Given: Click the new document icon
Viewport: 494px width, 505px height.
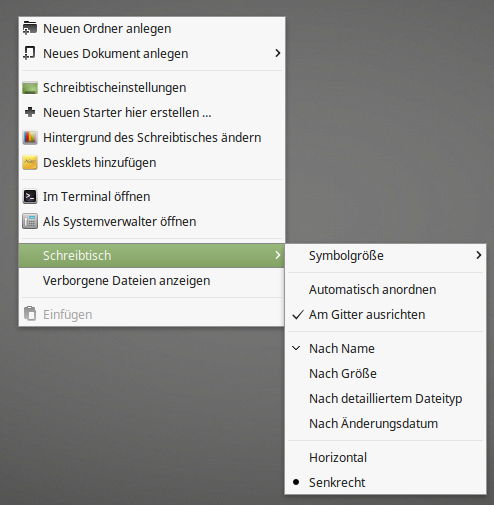Looking at the screenshot, I should (x=30, y=53).
